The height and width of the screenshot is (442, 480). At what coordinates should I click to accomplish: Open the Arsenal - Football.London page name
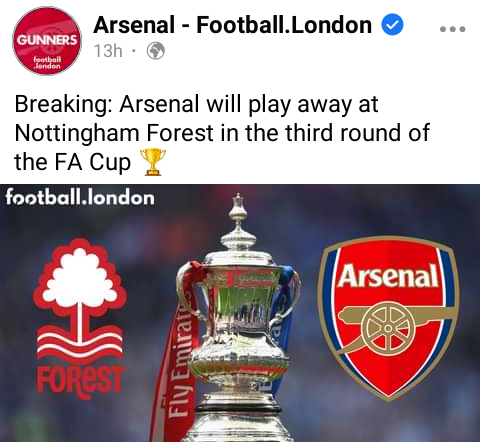232,25
